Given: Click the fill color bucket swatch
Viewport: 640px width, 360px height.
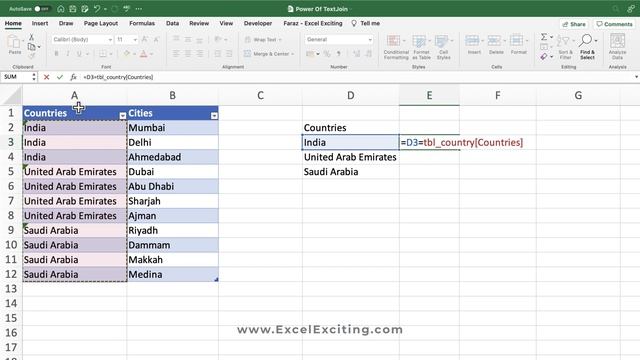Looking at the screenshot, I should (127, 53).
